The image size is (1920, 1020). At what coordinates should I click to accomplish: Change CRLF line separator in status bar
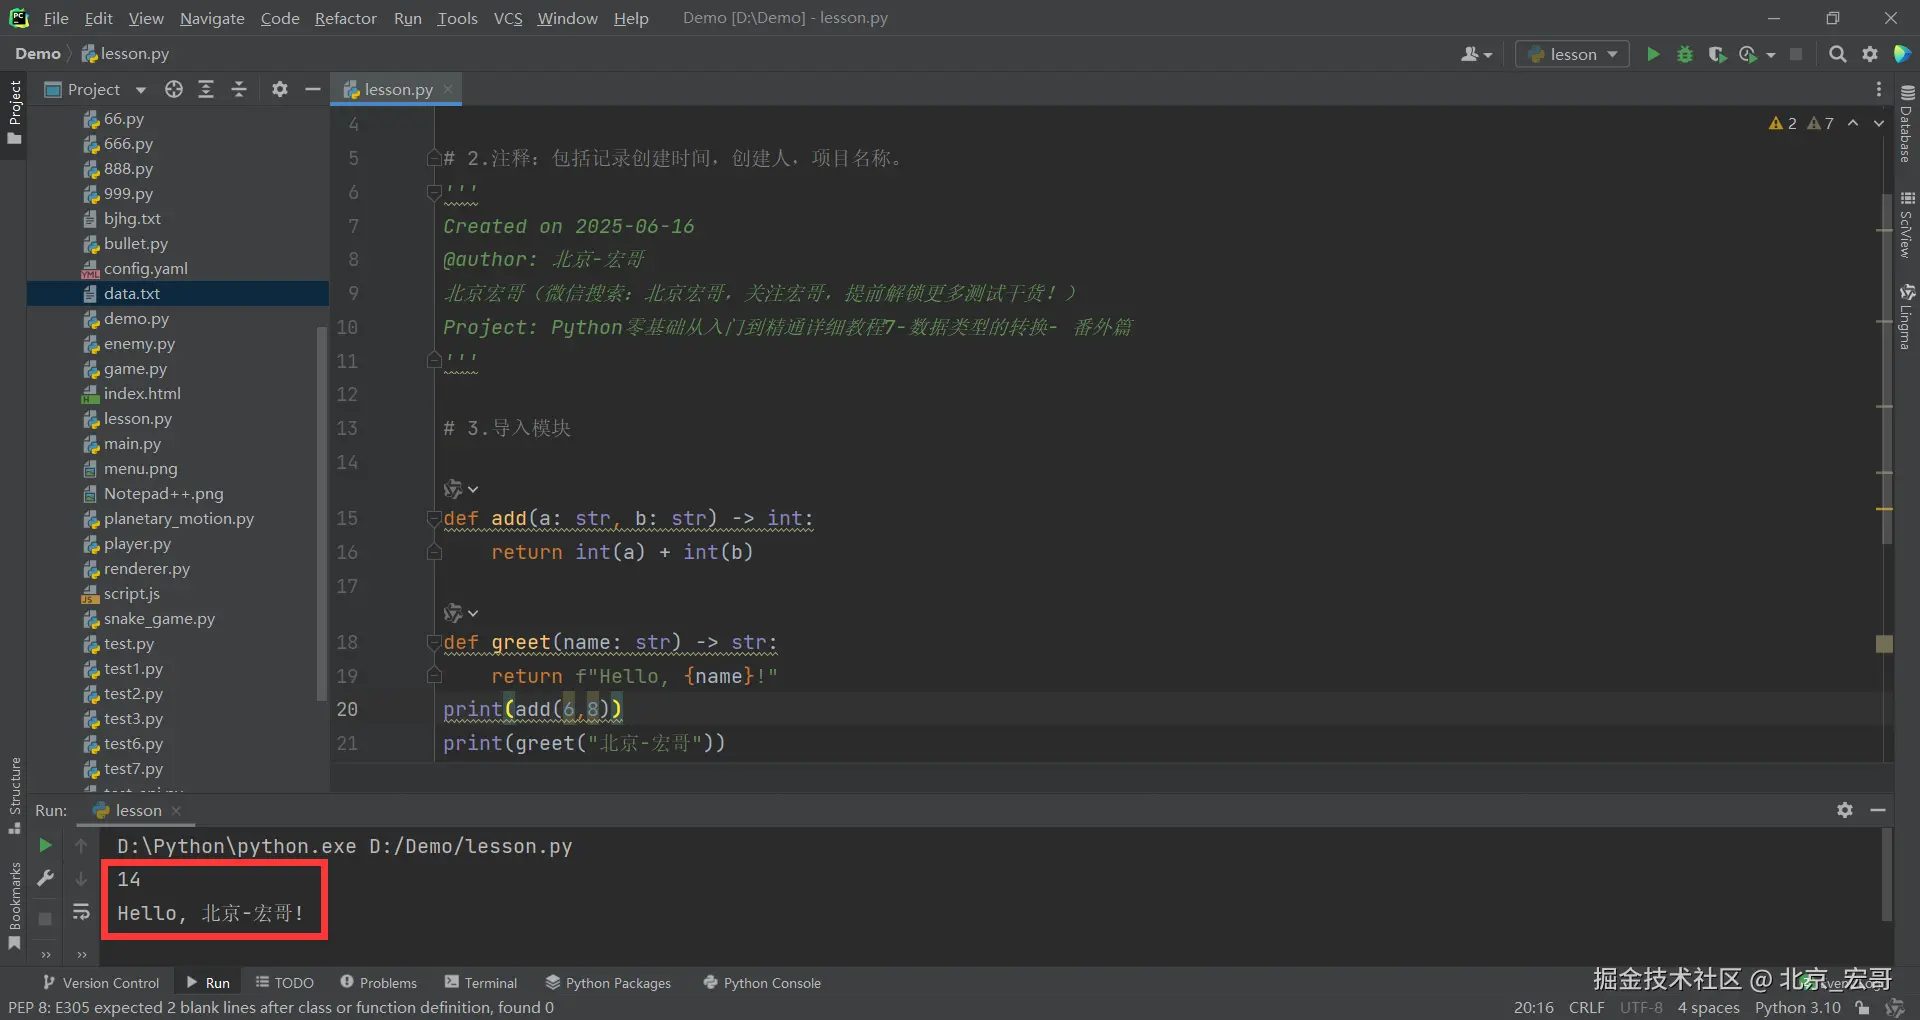pos(1586,1008)
